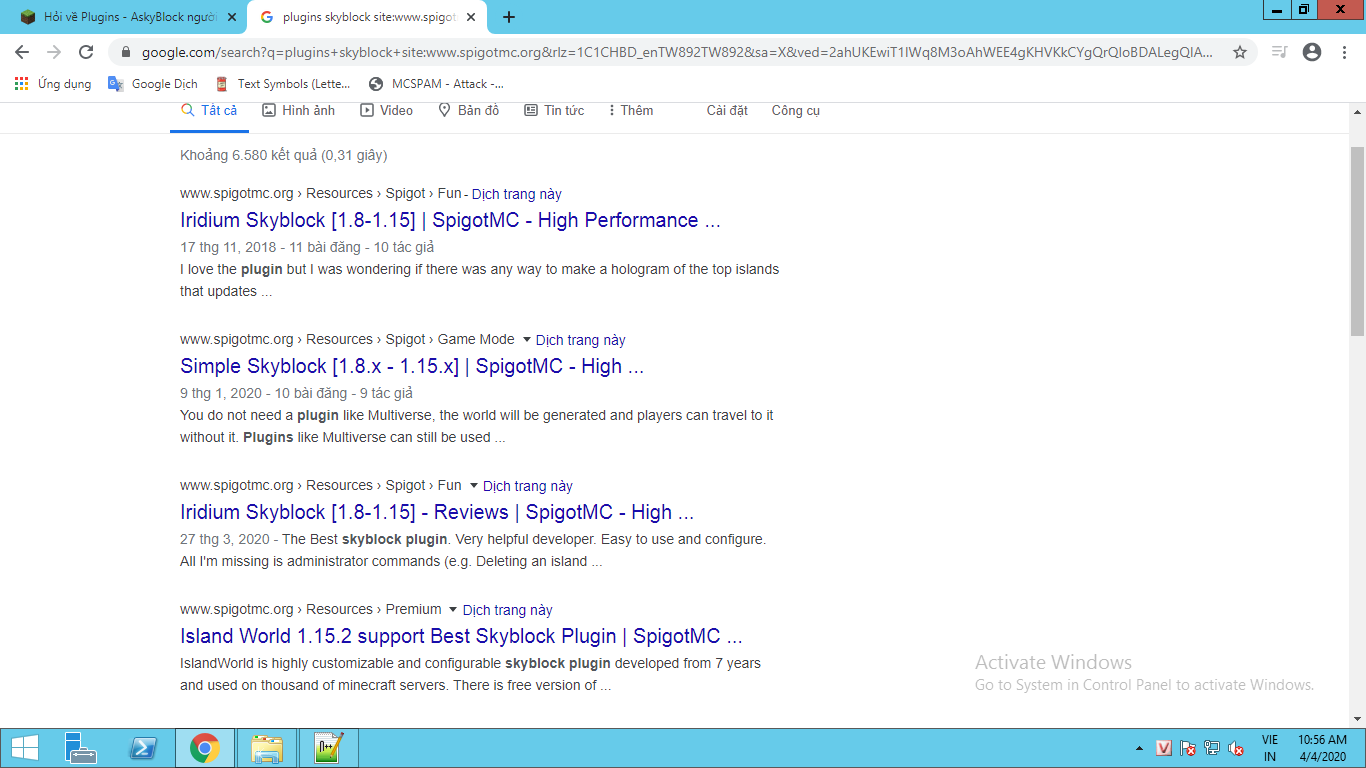Open the Ứng dụng apps shortcut
This screenshot has height=768, width=1366.
point(53,84)
